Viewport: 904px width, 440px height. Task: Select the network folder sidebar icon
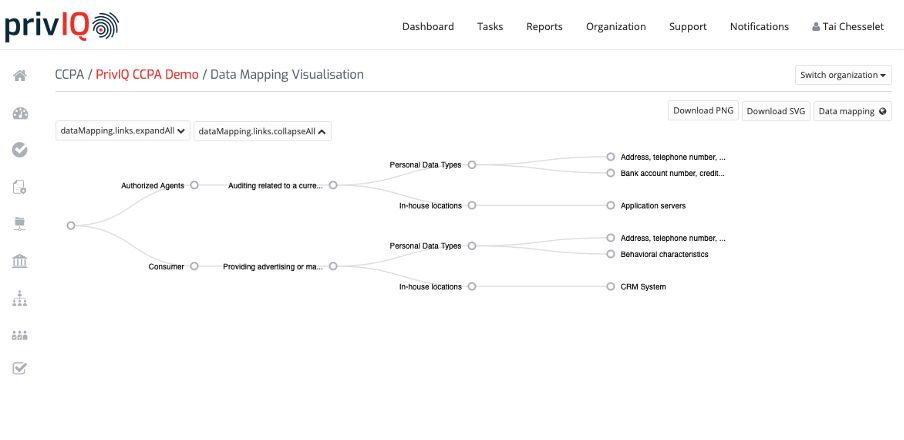tap(20, 224)
